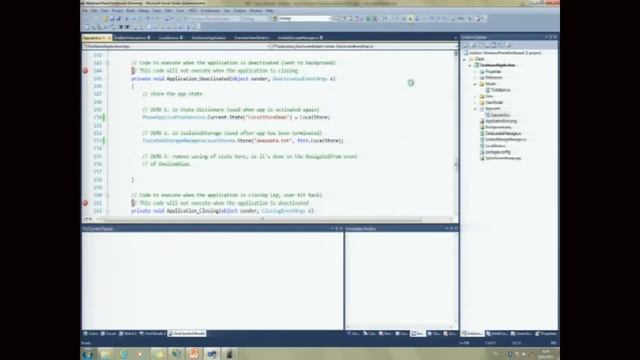The image size is (640, 360).
Task: Switch to the Locals bottom tab
Action: click(109, 334)
